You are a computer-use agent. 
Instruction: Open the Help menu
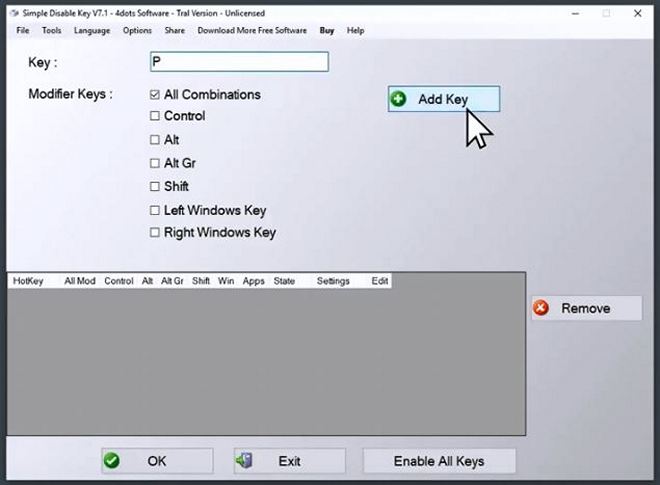coord(355,30)
